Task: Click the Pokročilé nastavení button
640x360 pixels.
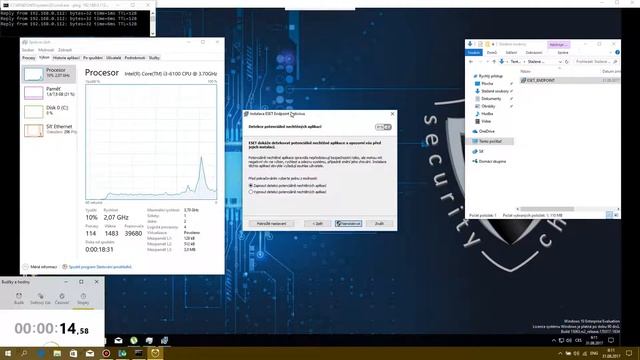Action: (271, 224)
